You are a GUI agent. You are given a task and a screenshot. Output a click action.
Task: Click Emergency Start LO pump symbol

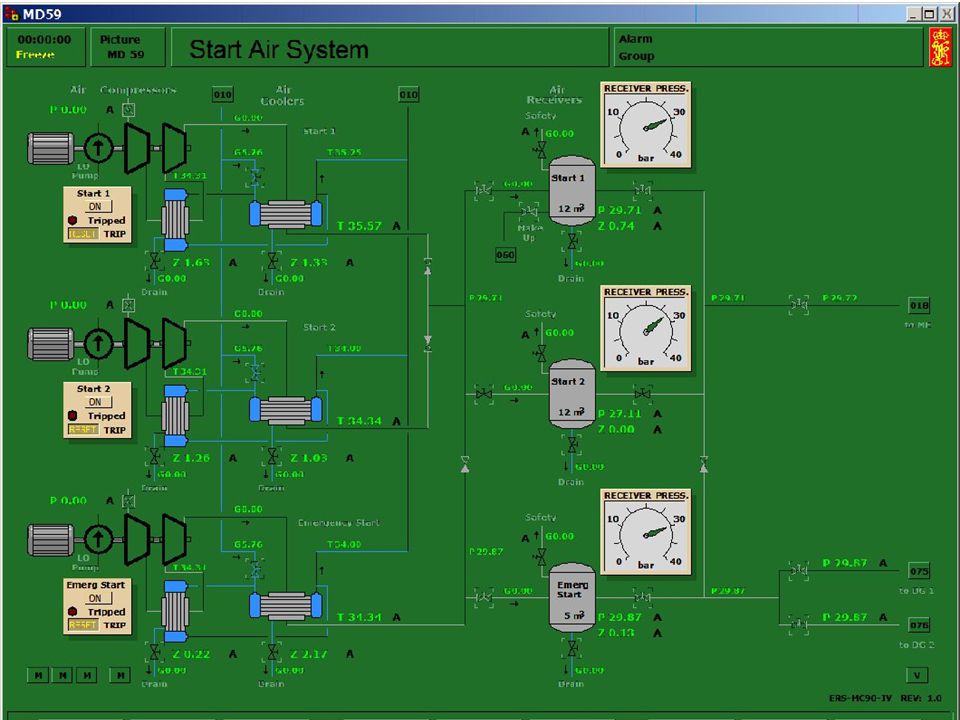point(98,539)
